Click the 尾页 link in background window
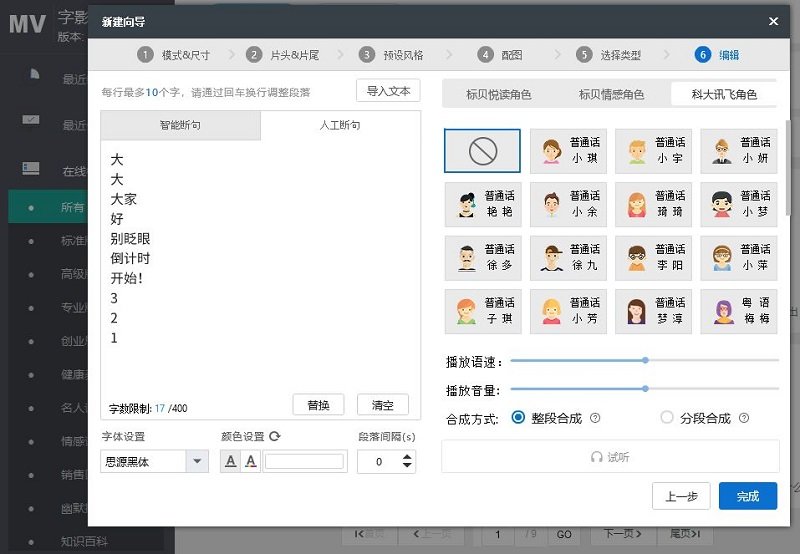Viewport: 800px width, 554px height. (685, 534)
